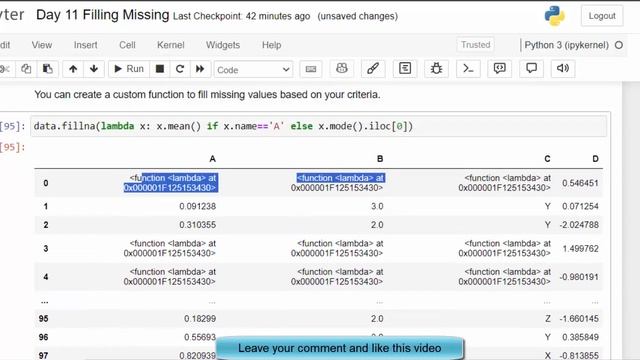Screen dimensions: 640x360
Task: Open the Insert menu
Action: tap(85, 45)
